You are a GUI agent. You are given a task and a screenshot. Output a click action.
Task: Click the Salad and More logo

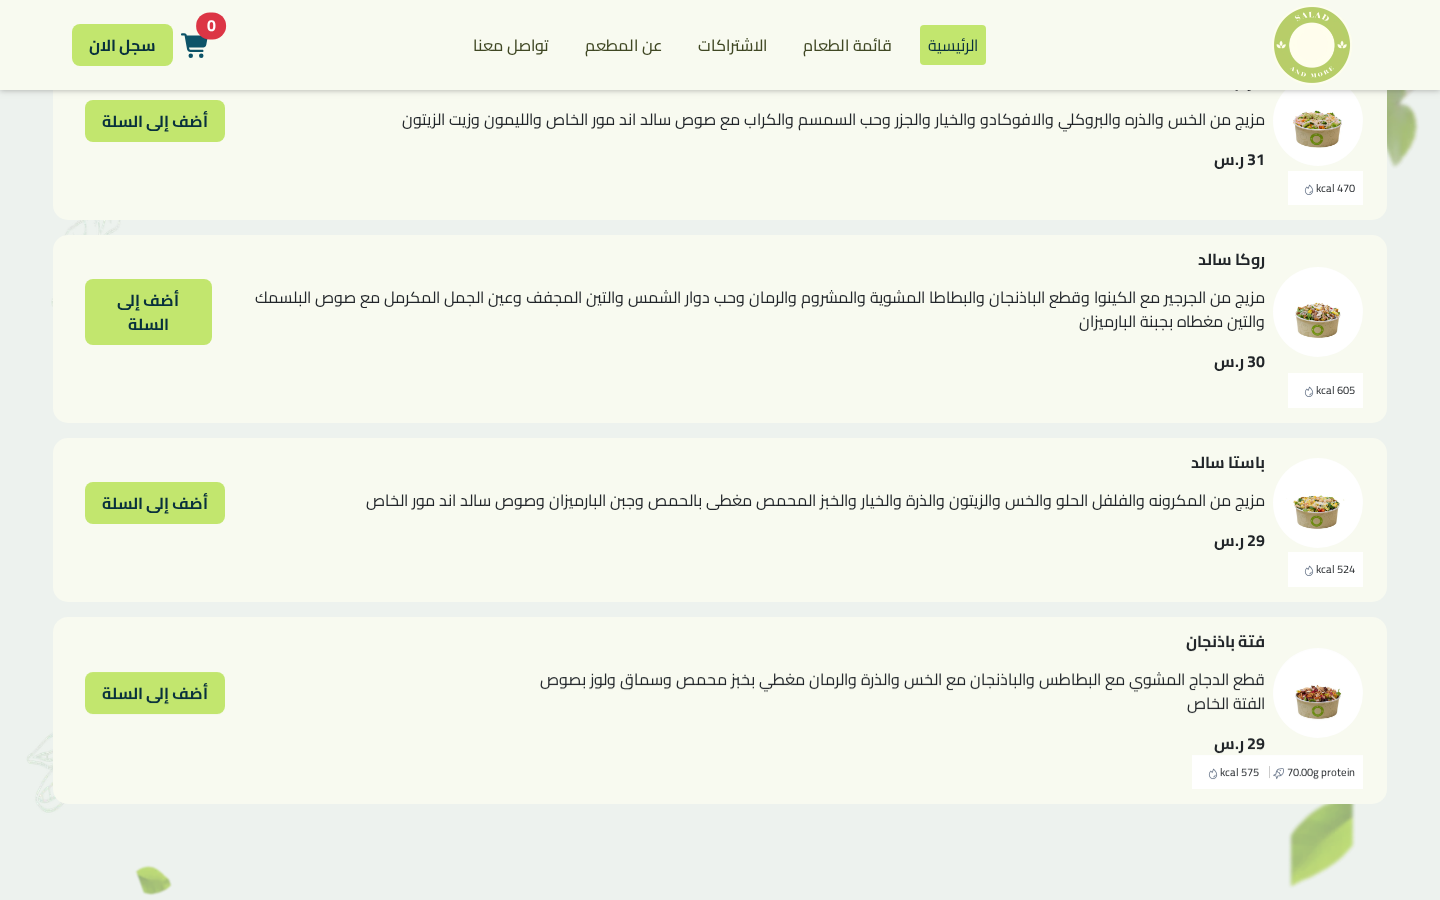[1312, 45]
